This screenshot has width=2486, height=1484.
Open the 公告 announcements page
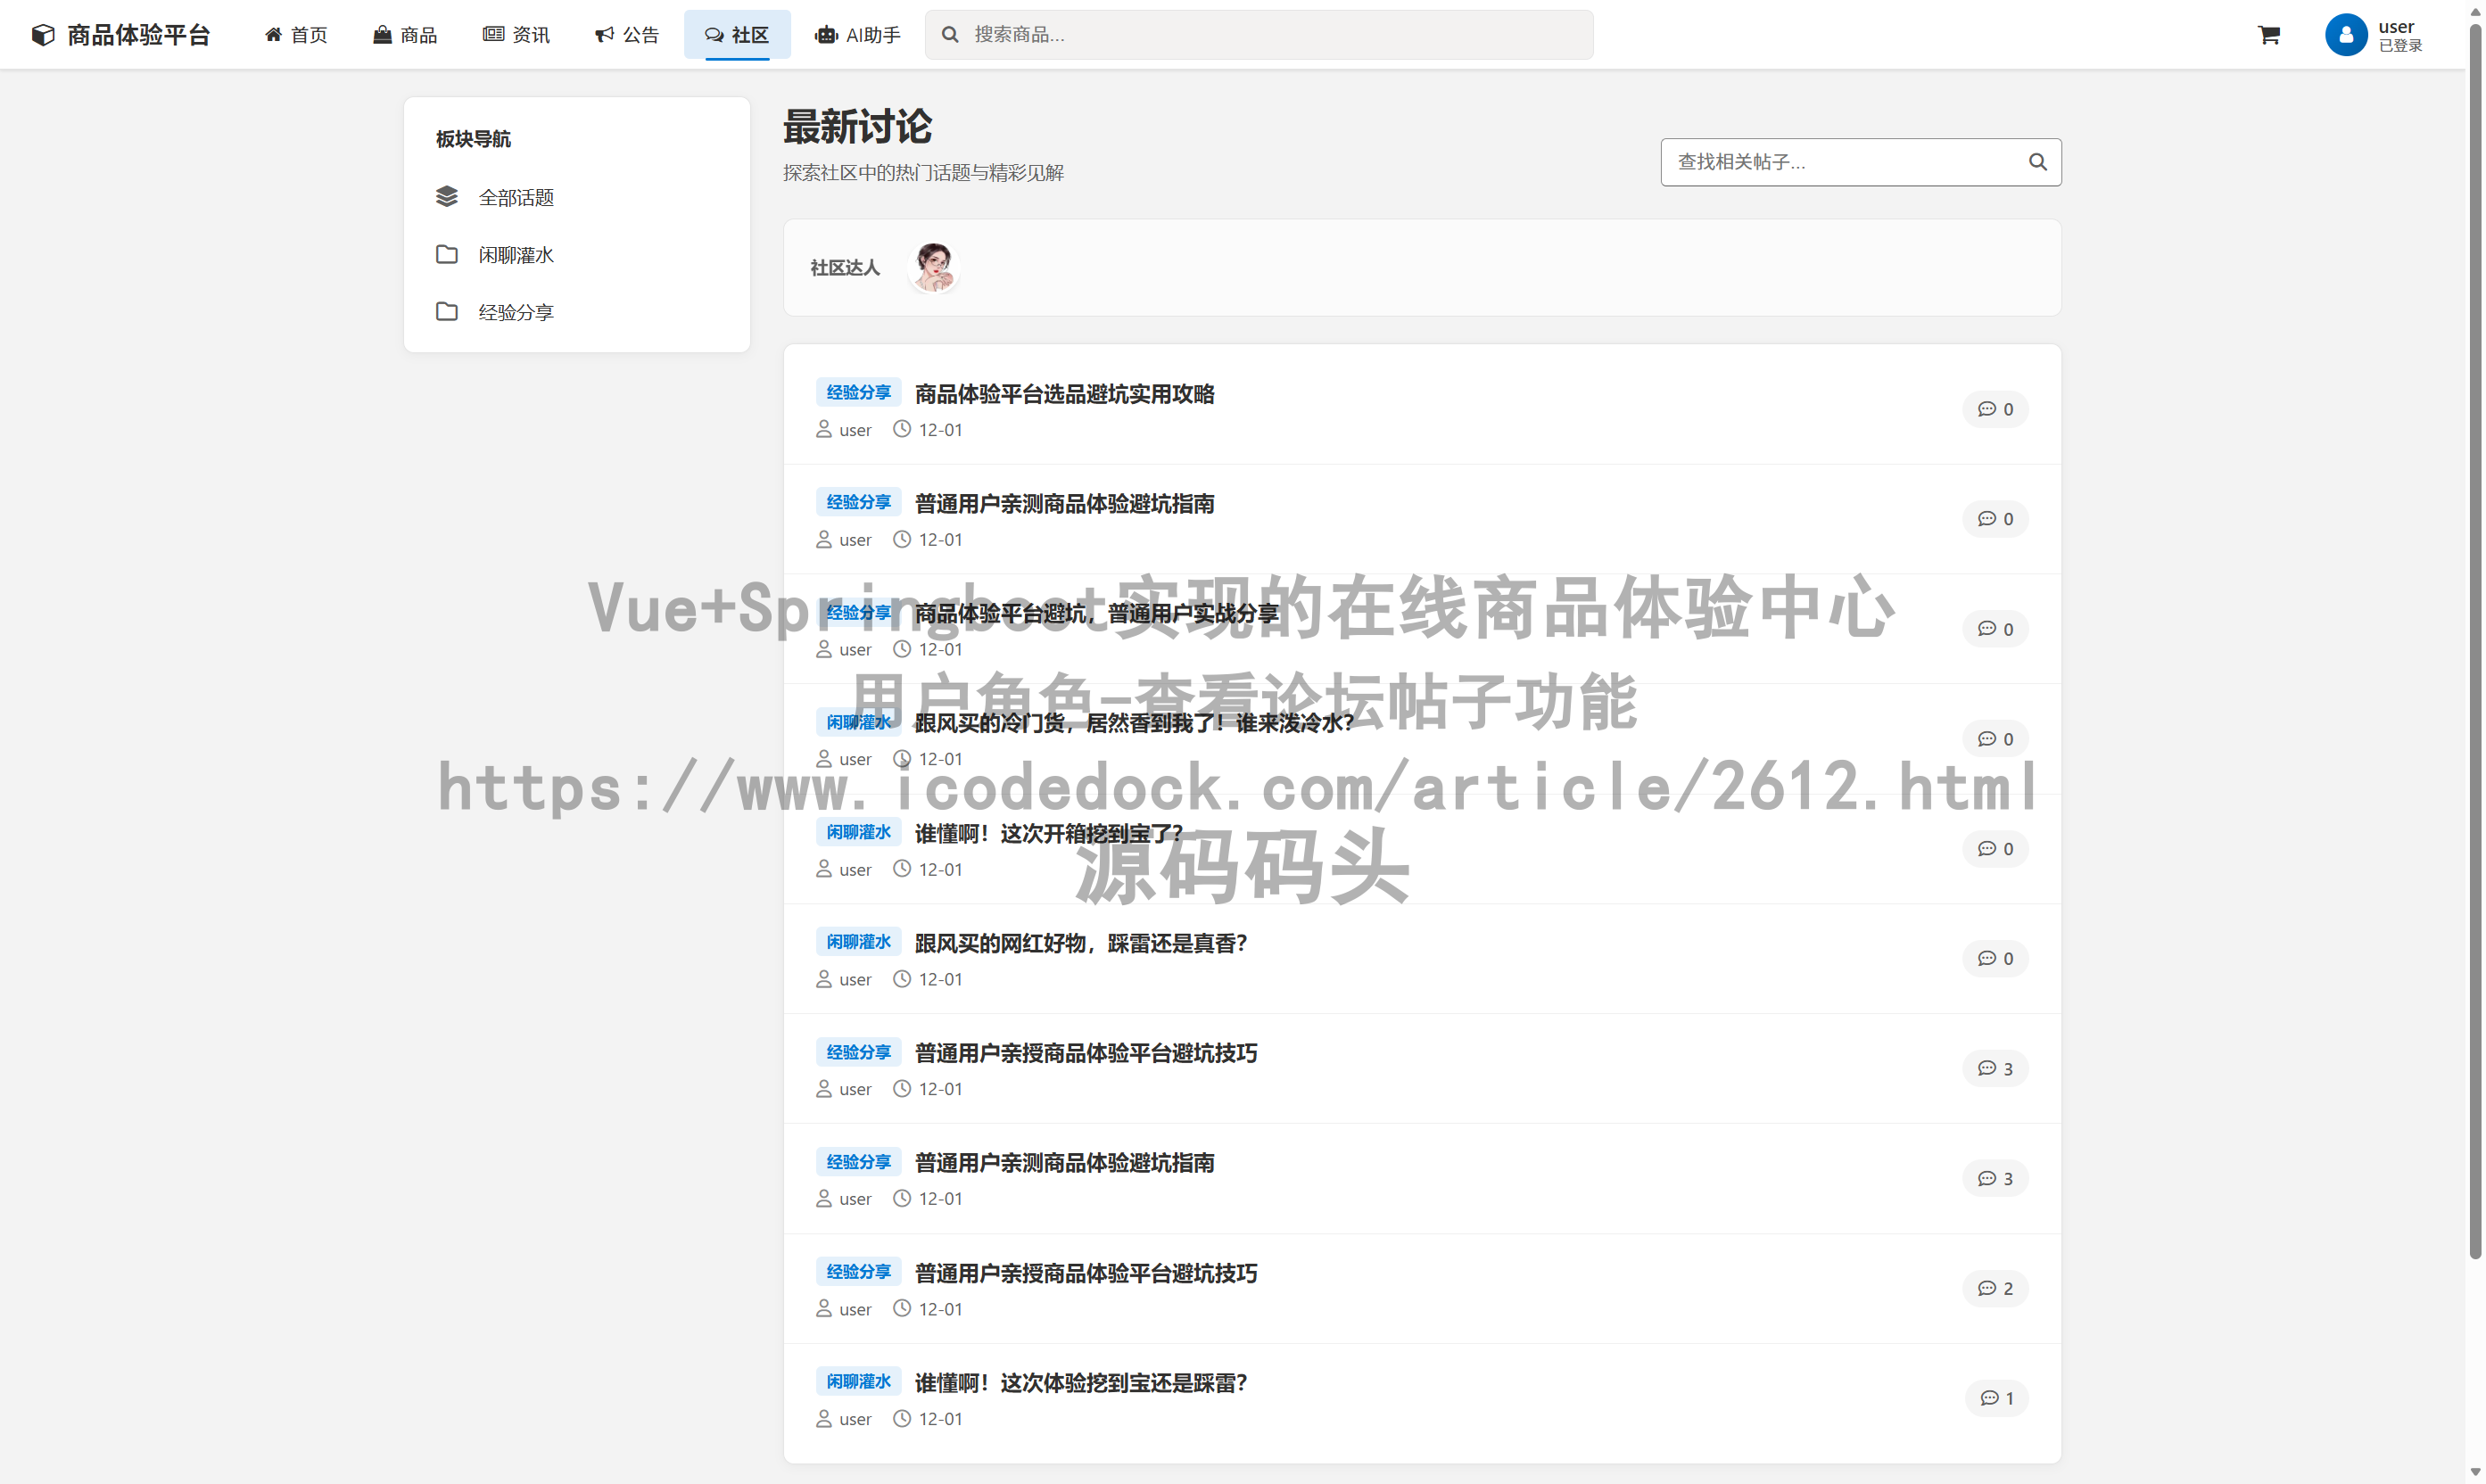(627, 35)
